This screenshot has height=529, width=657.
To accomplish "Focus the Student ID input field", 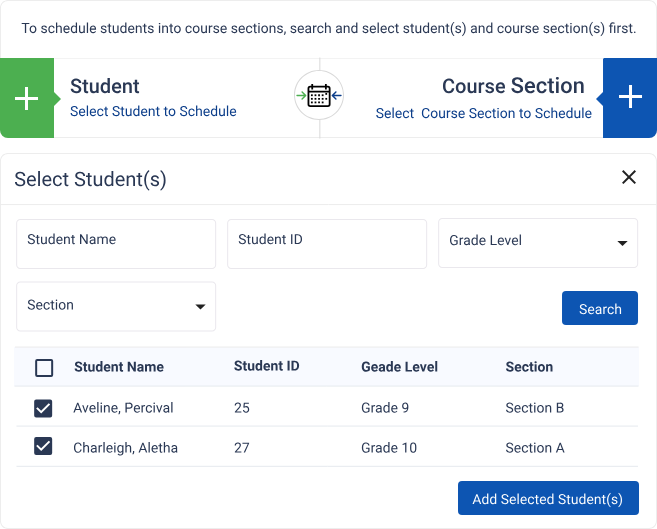I will (327, 244).
